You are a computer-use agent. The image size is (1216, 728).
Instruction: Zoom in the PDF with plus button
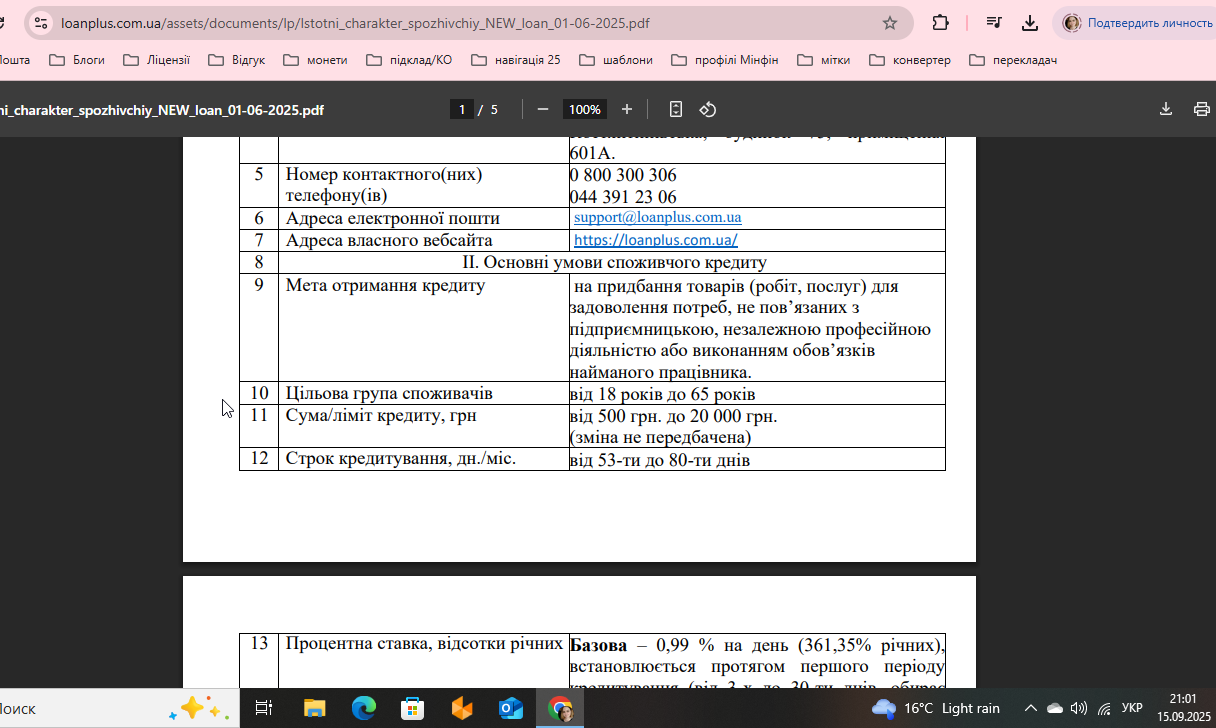pyautogui.click(x=627, y=110)
